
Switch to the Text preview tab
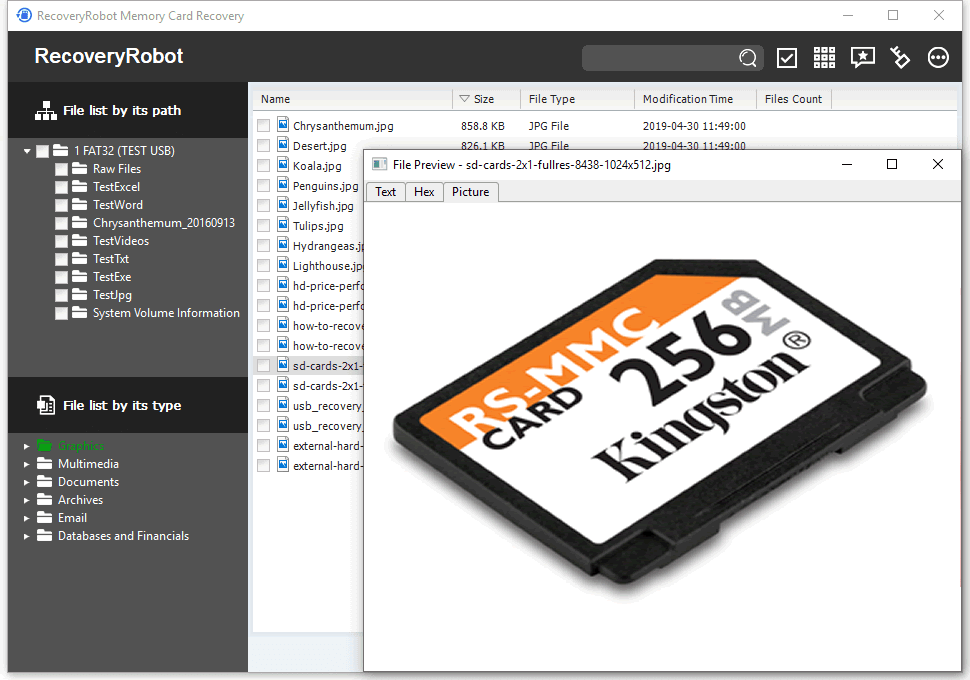coord(385,192)
